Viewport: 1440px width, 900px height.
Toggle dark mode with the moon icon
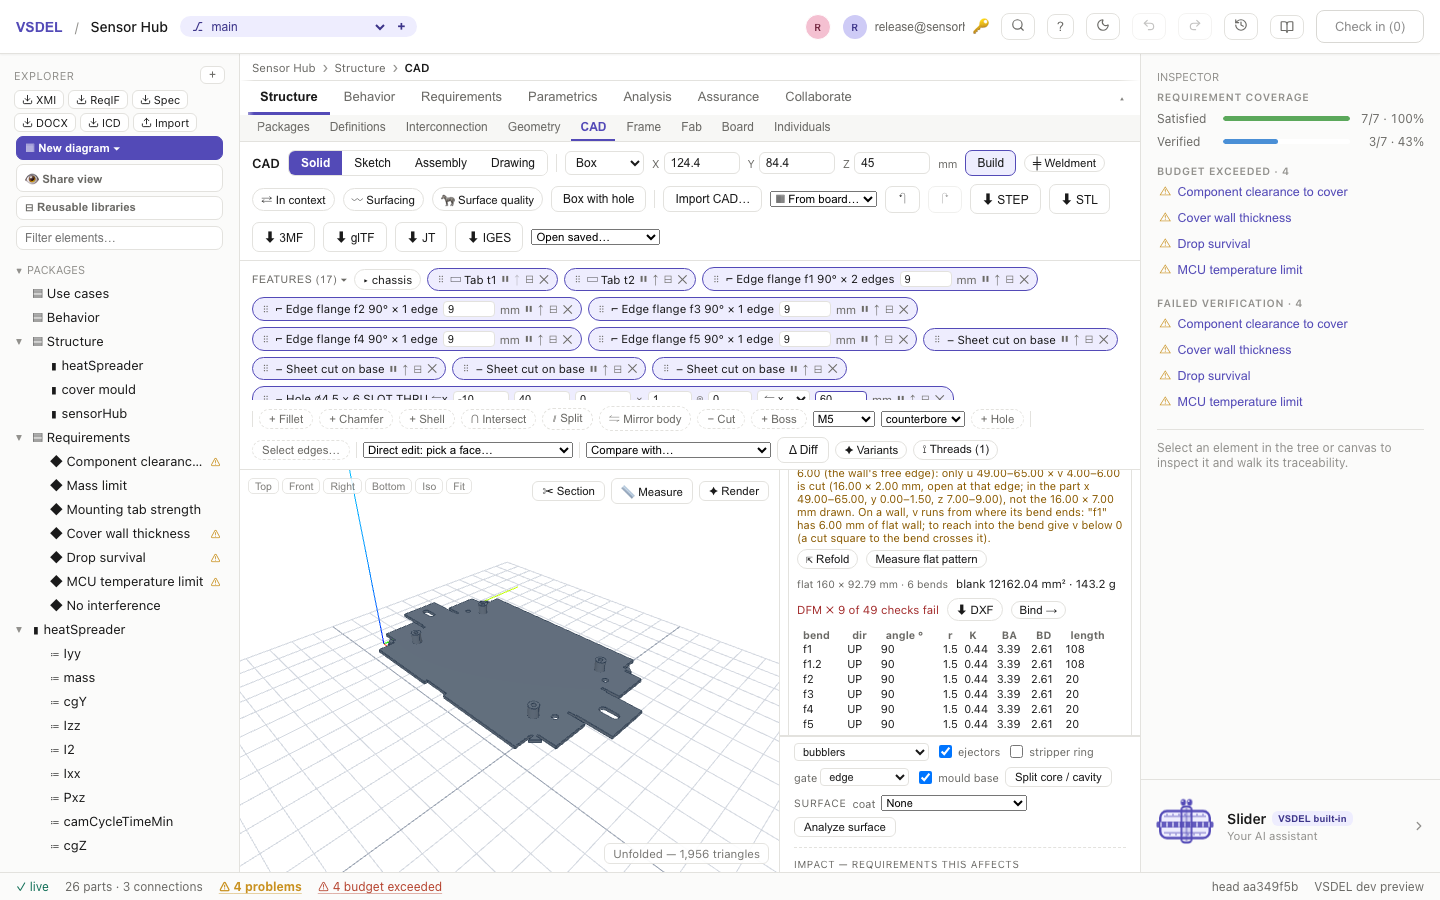(1103, 27)
